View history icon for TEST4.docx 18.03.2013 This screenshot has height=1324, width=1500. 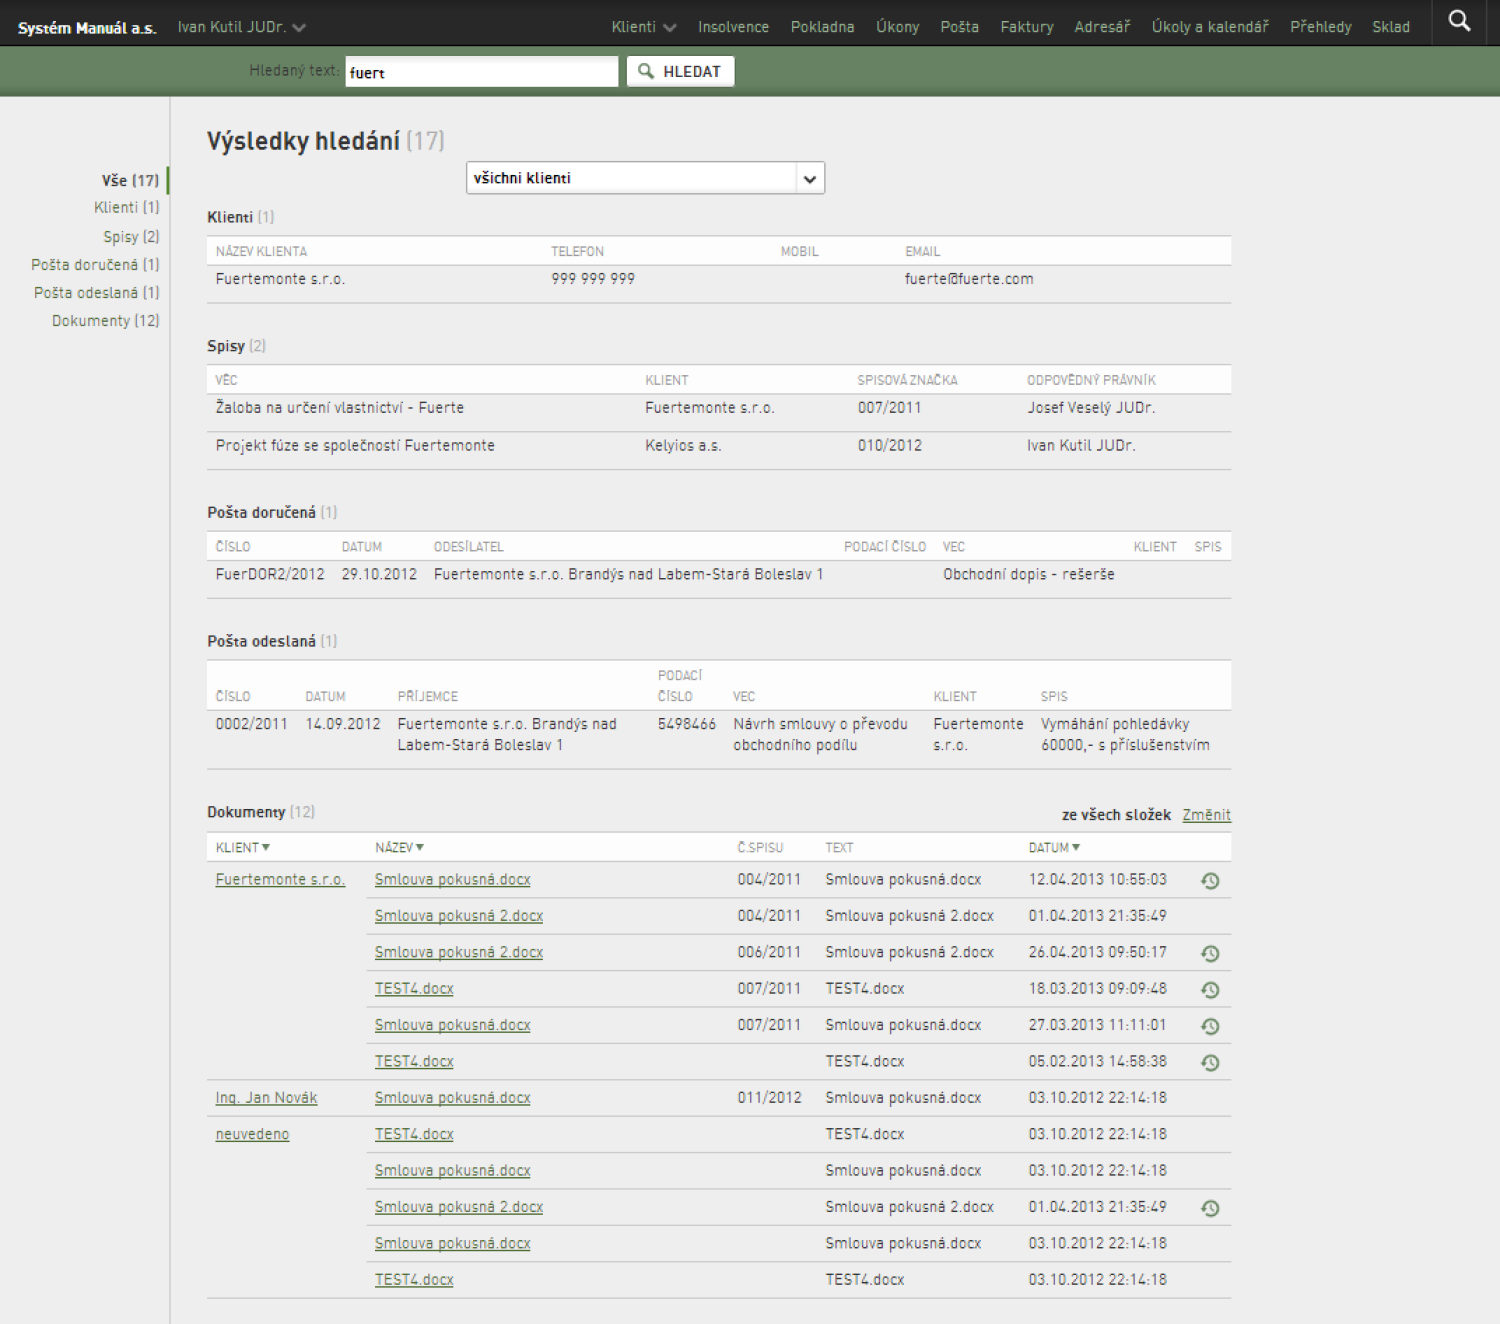[1210, 990]
